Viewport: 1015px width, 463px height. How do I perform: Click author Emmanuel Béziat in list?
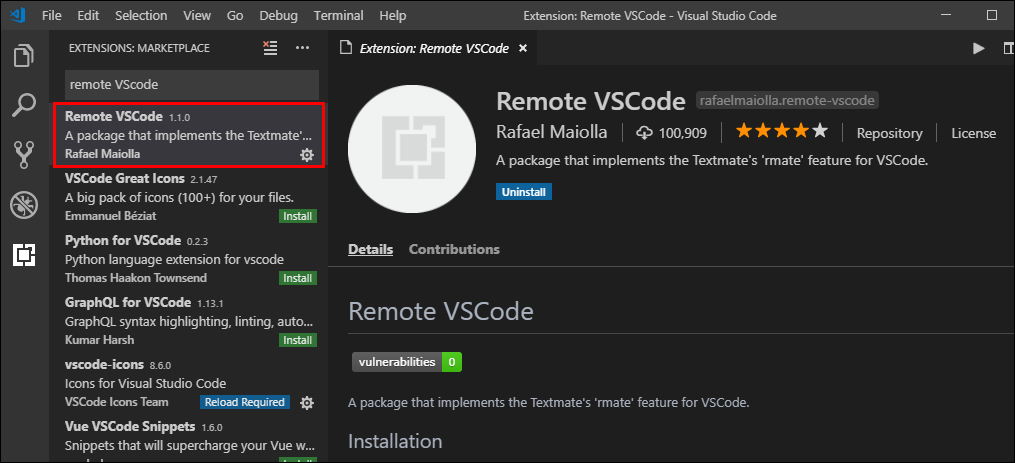pyautogui.click(x=111, y=216)
